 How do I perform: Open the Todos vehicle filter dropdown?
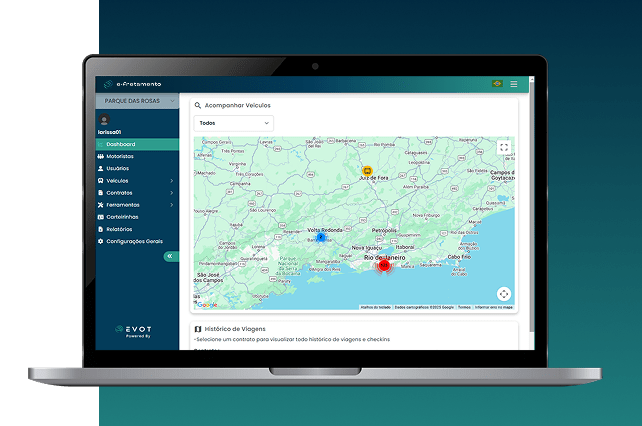233,123
